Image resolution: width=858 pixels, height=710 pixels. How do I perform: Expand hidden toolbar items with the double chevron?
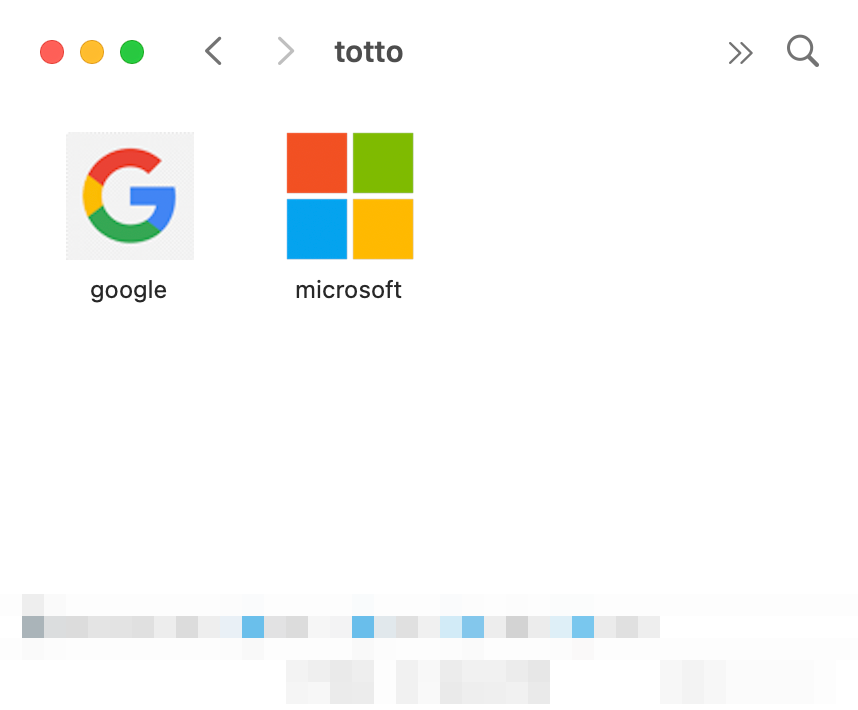(741, 53)
